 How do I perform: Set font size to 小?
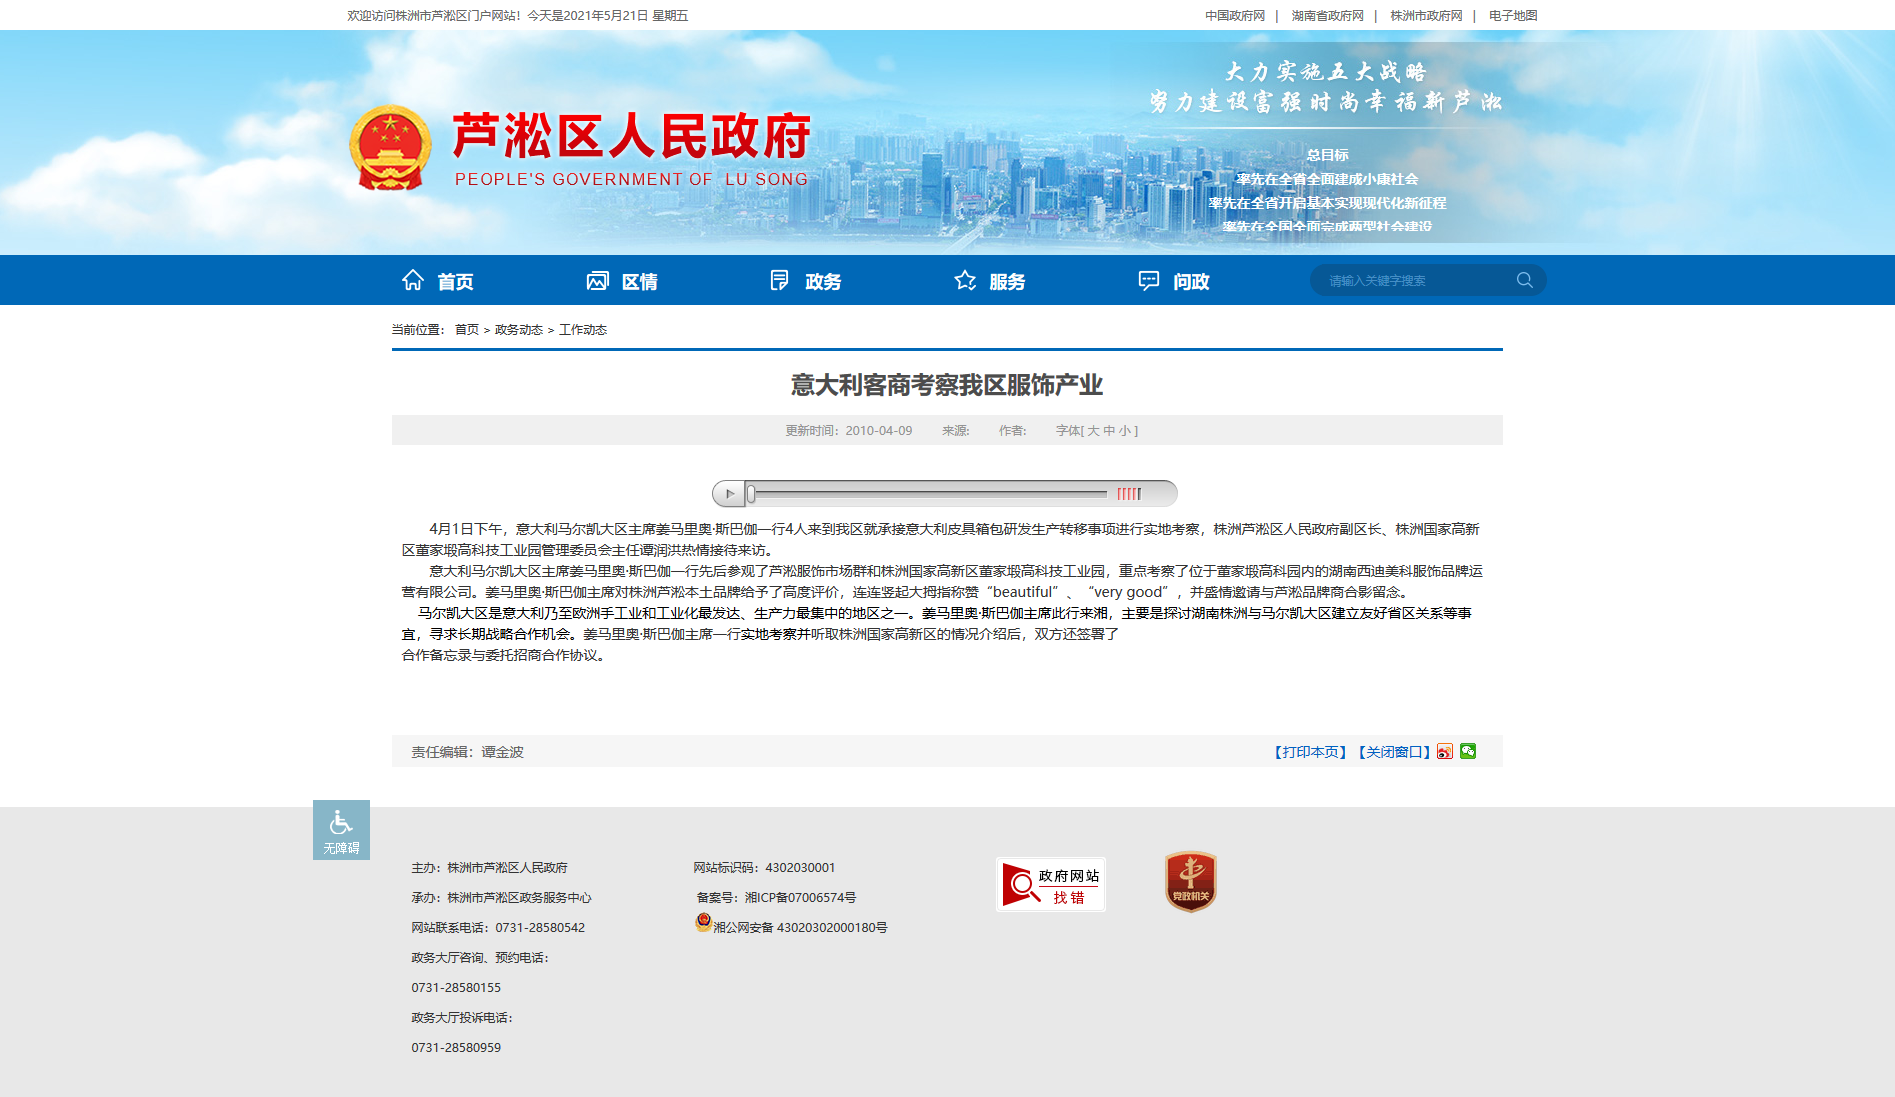coord(1125,431)
